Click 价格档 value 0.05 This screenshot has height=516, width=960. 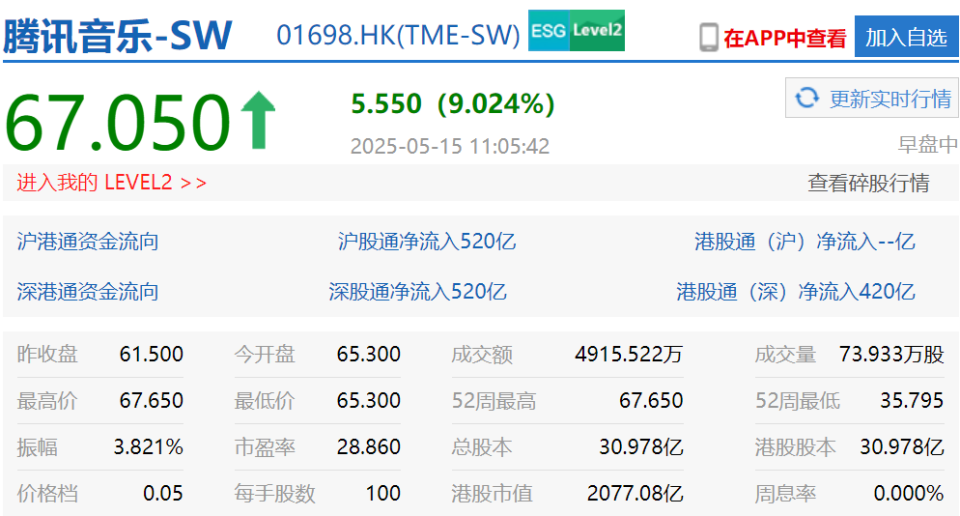tap(163, 493)
